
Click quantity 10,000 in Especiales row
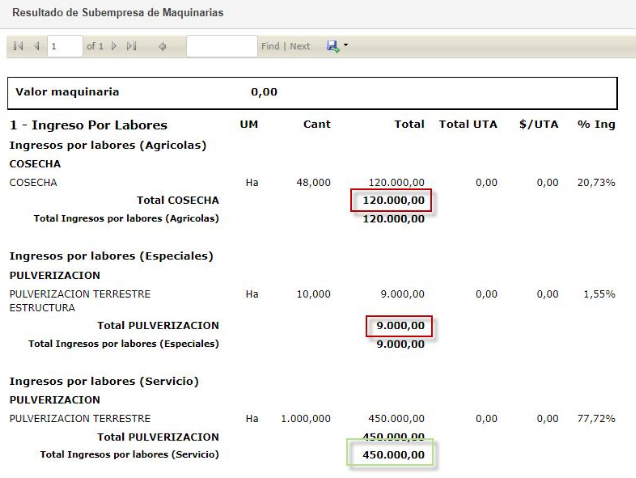pyautogui.click(x=314, y=294)
